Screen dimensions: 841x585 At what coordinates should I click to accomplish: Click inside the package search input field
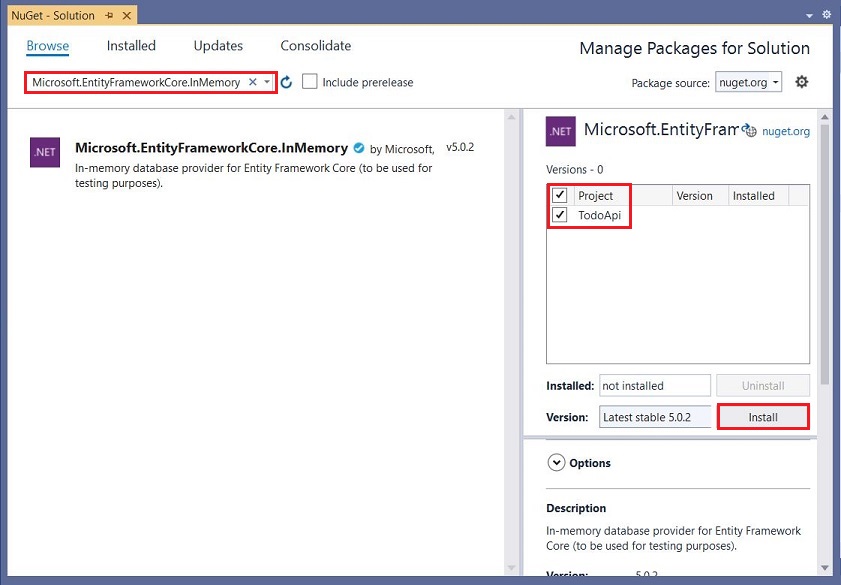(x=140, y=82)
